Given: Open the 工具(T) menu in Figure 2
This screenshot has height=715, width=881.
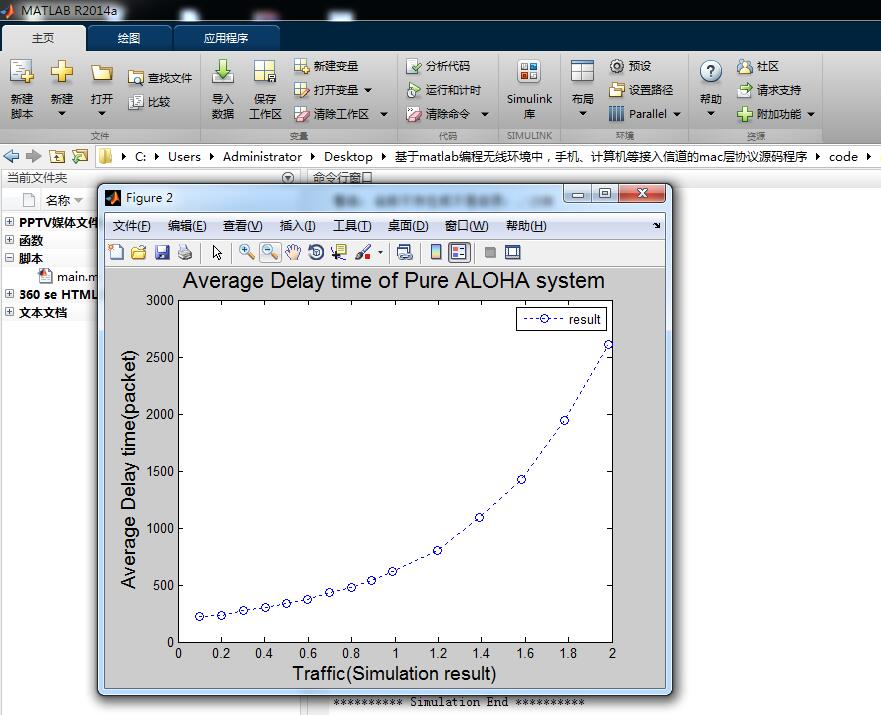Looking at the screenshot, I should [352, 226].
